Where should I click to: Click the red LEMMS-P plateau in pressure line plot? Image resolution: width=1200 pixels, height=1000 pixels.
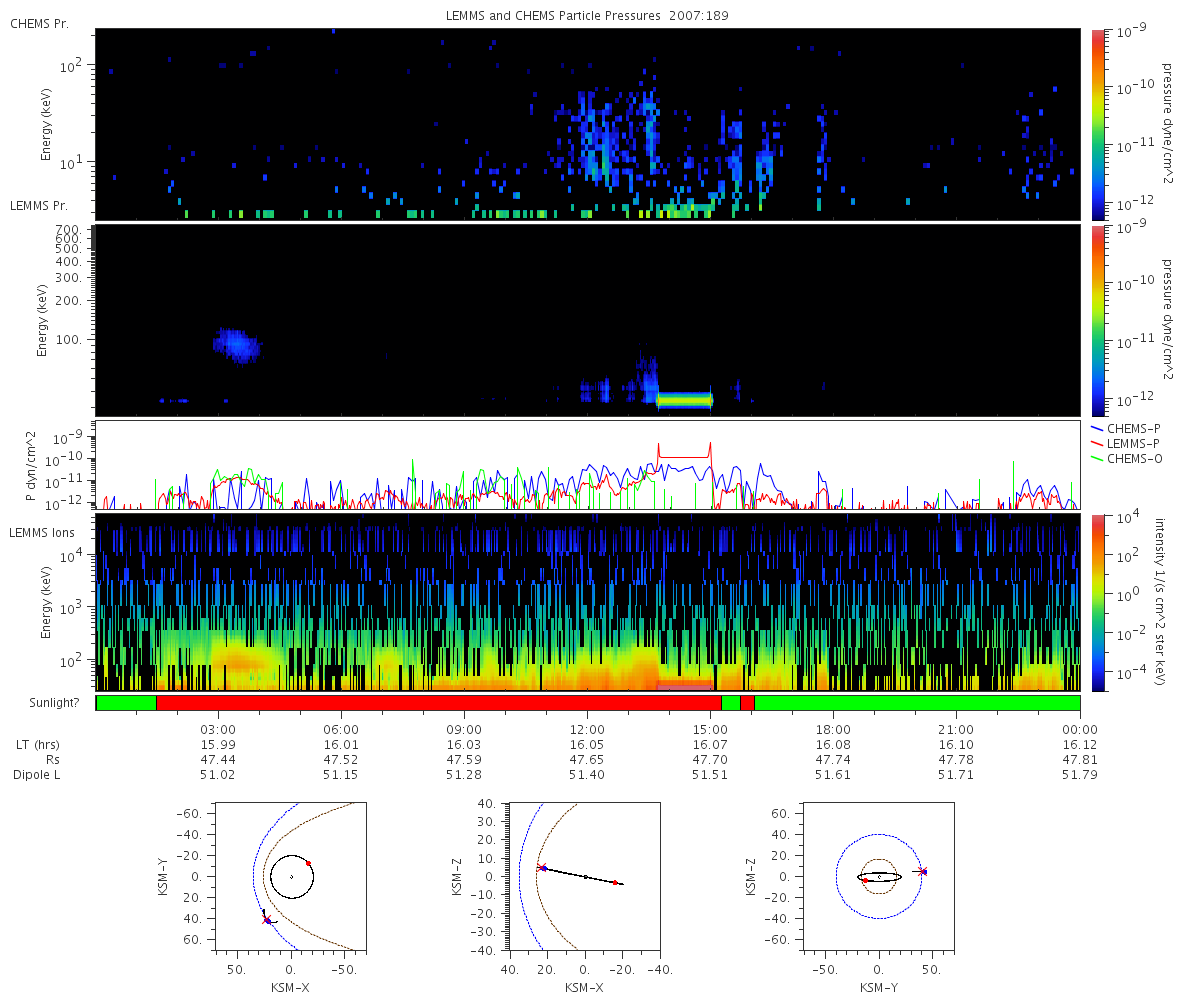click(684, 457)
